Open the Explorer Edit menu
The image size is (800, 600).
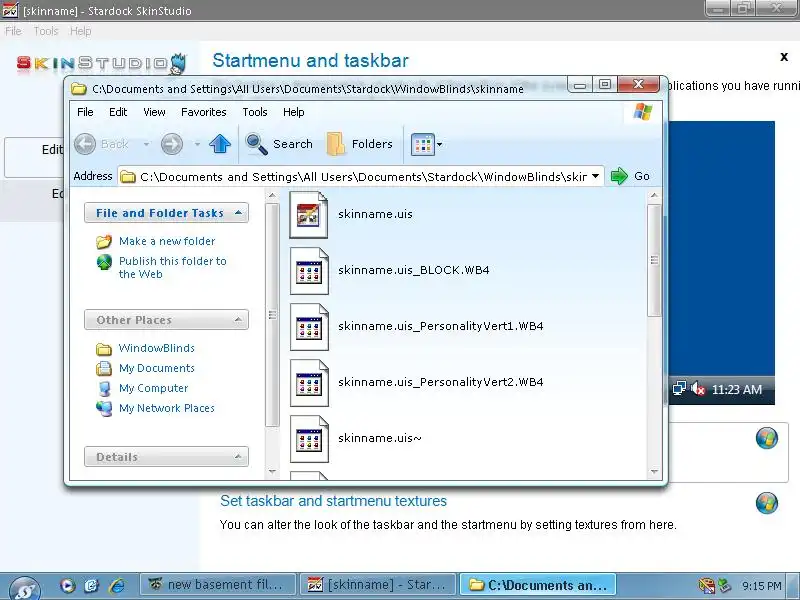118,112
